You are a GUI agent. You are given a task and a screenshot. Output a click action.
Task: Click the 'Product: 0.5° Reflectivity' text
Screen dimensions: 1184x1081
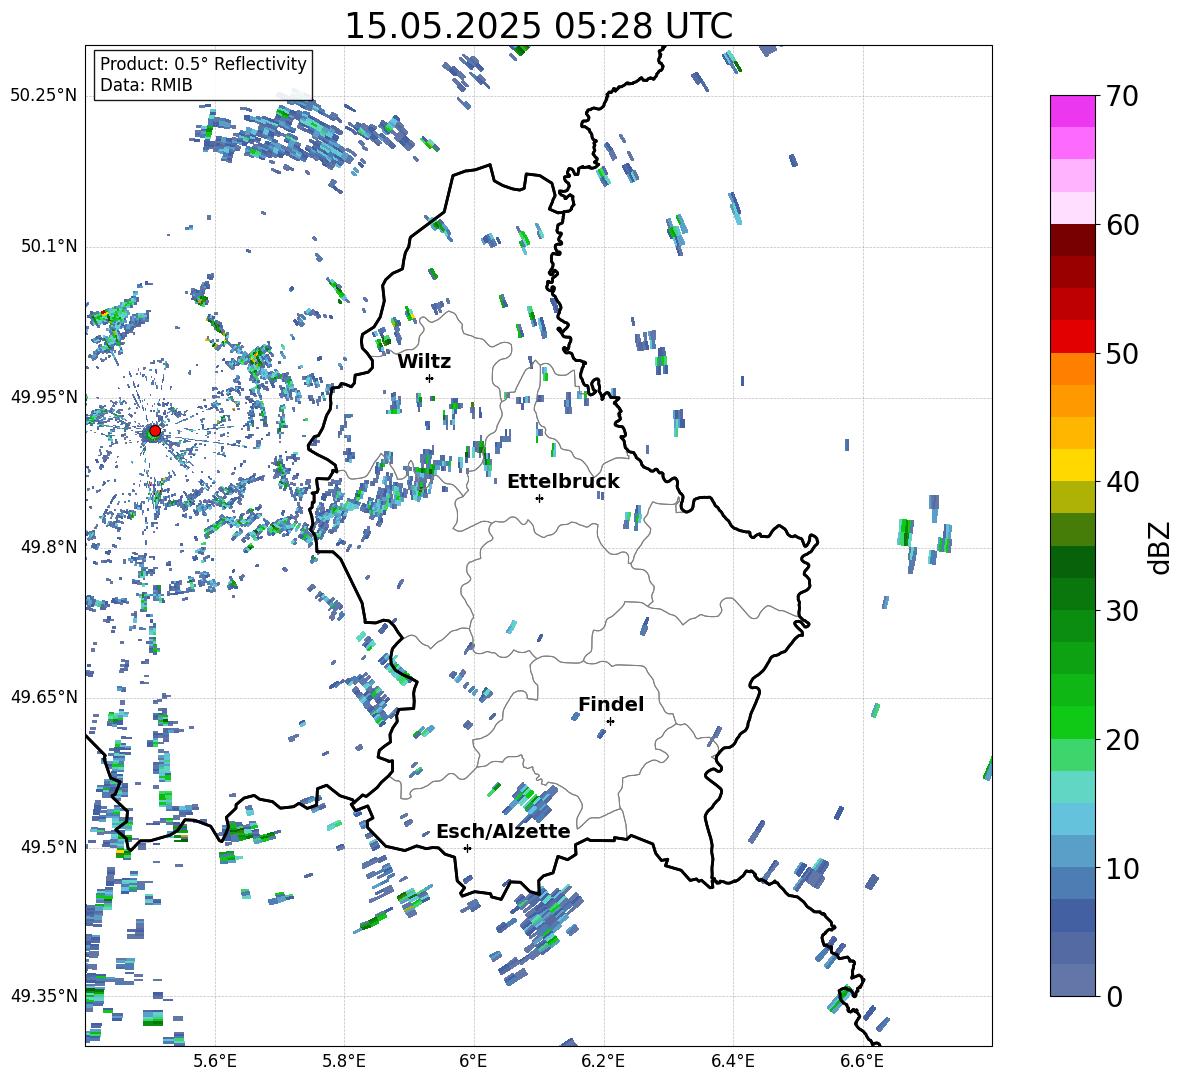(x=203, y=63)
